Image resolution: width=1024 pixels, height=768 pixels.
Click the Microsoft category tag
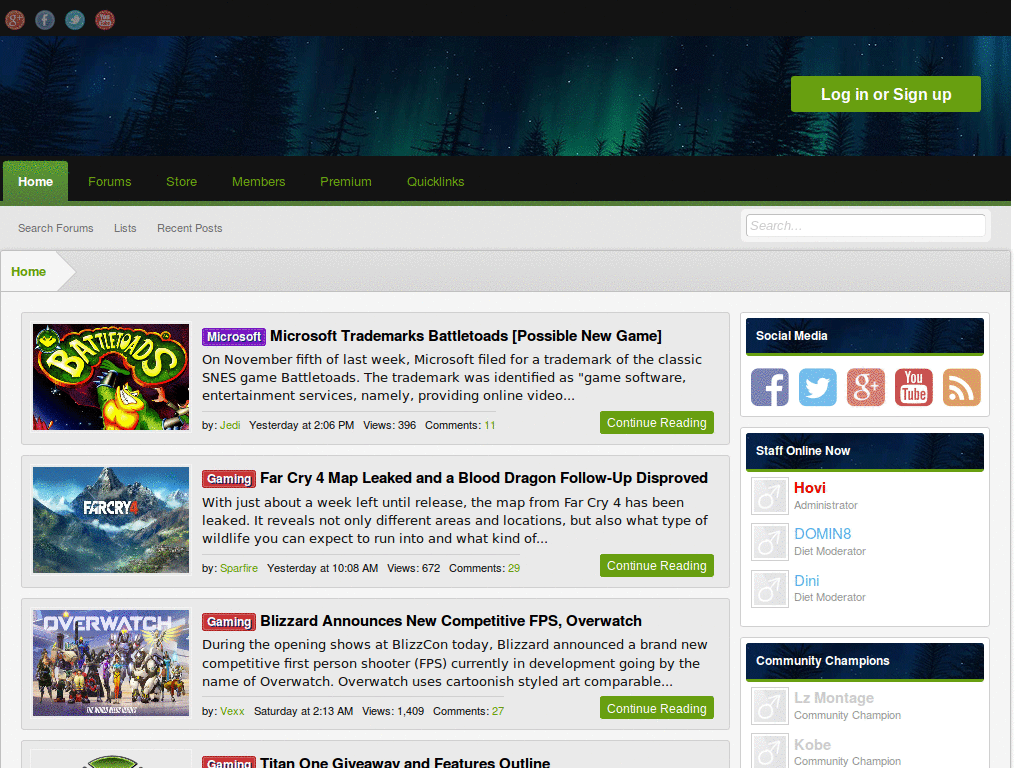[234, 336]
